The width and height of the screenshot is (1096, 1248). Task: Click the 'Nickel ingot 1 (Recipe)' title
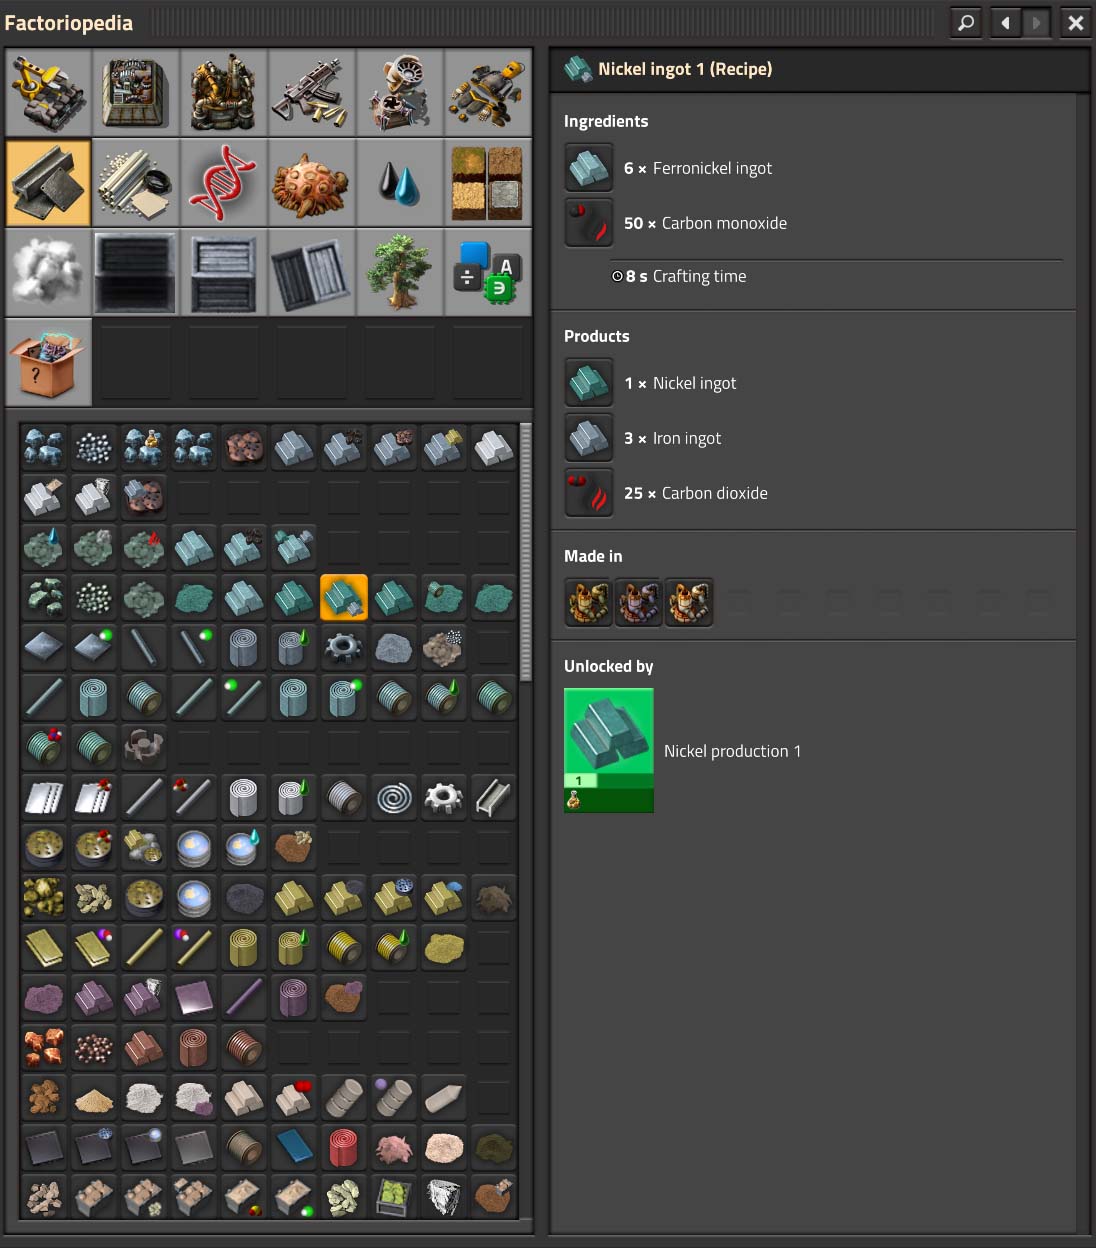pyautogui.click(x=685, y=69)
